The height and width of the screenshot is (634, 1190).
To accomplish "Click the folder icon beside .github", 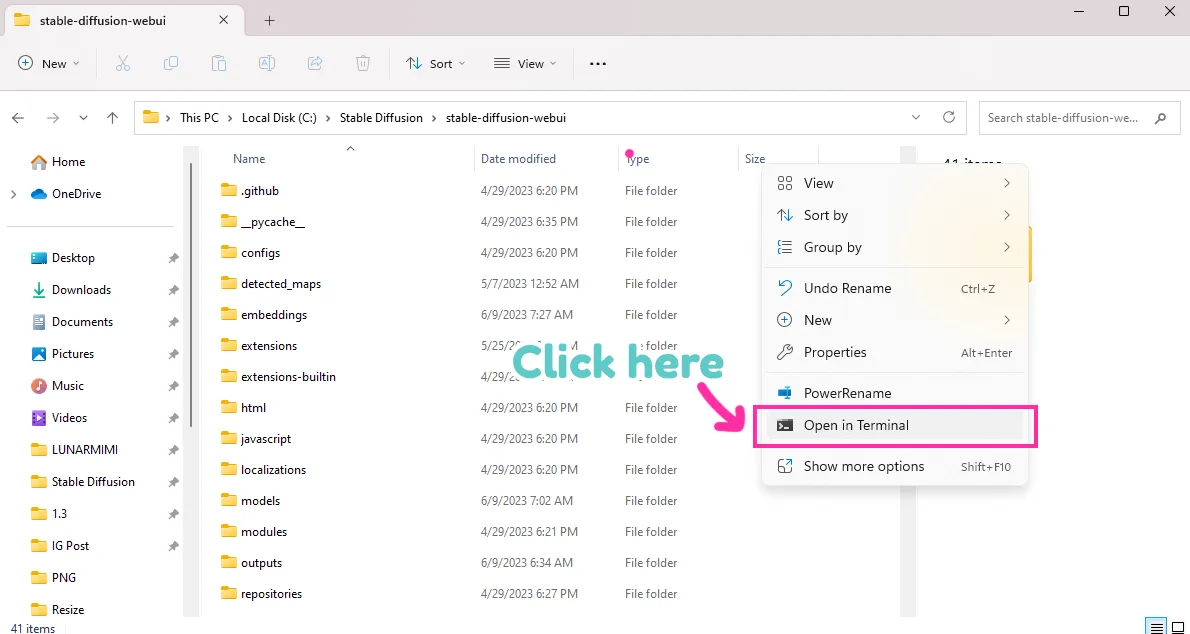I will 229,190.
